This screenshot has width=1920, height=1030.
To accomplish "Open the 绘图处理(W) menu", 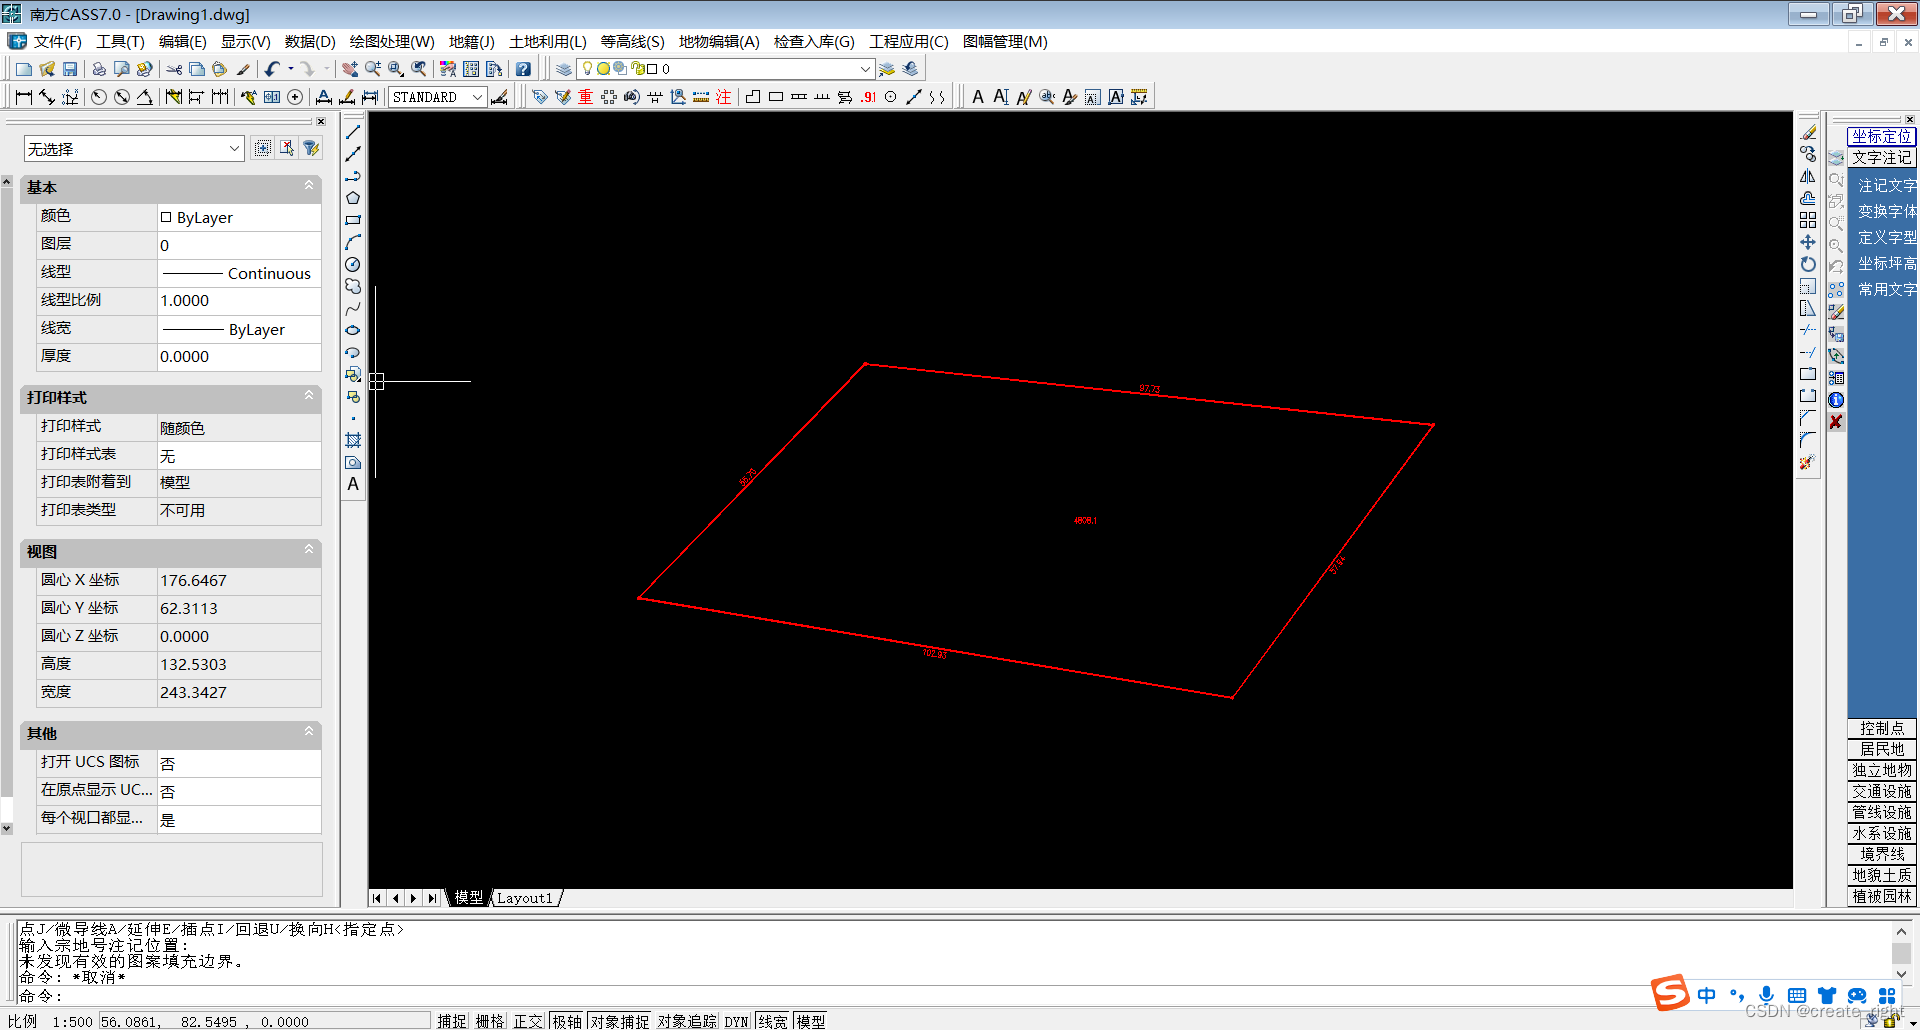I will (392, 41).
